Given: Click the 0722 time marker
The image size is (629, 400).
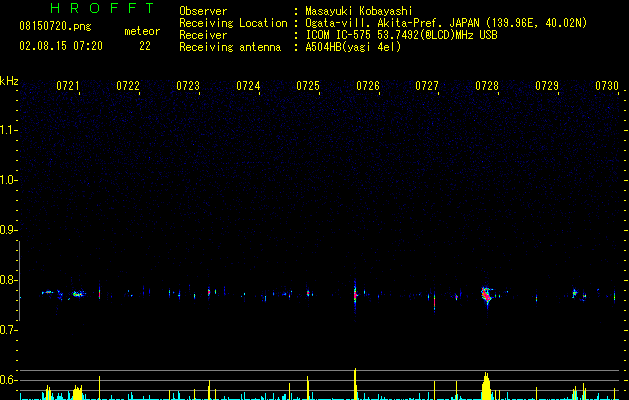Looking at the screenshot, I should tap(128, 86).
